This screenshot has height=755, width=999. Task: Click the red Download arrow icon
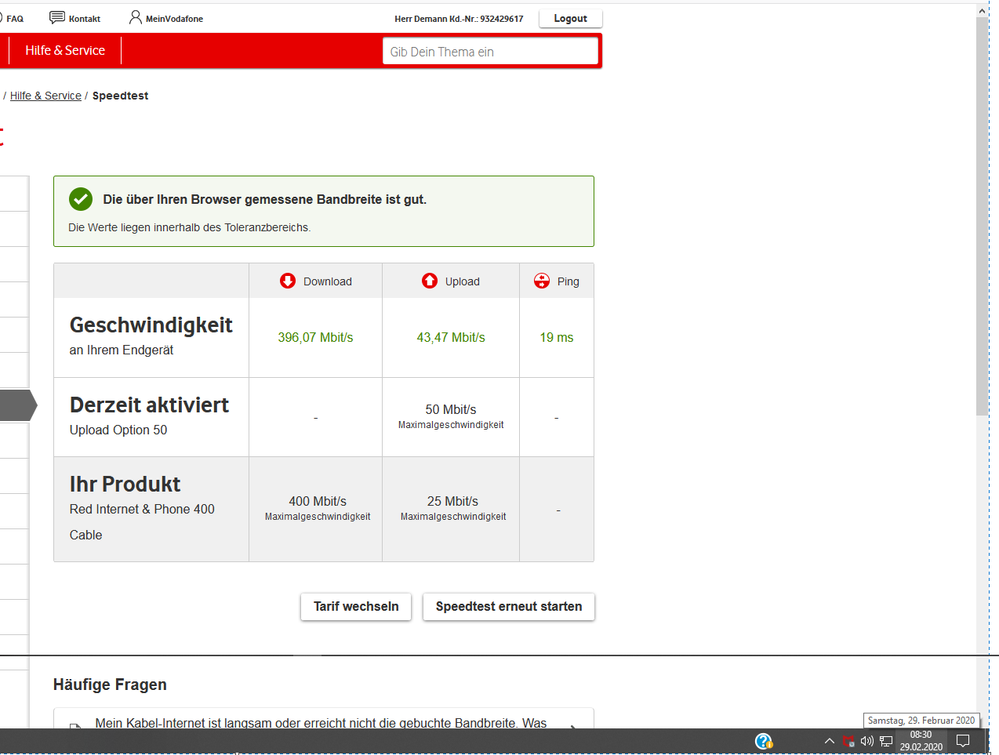pos(288,281)
